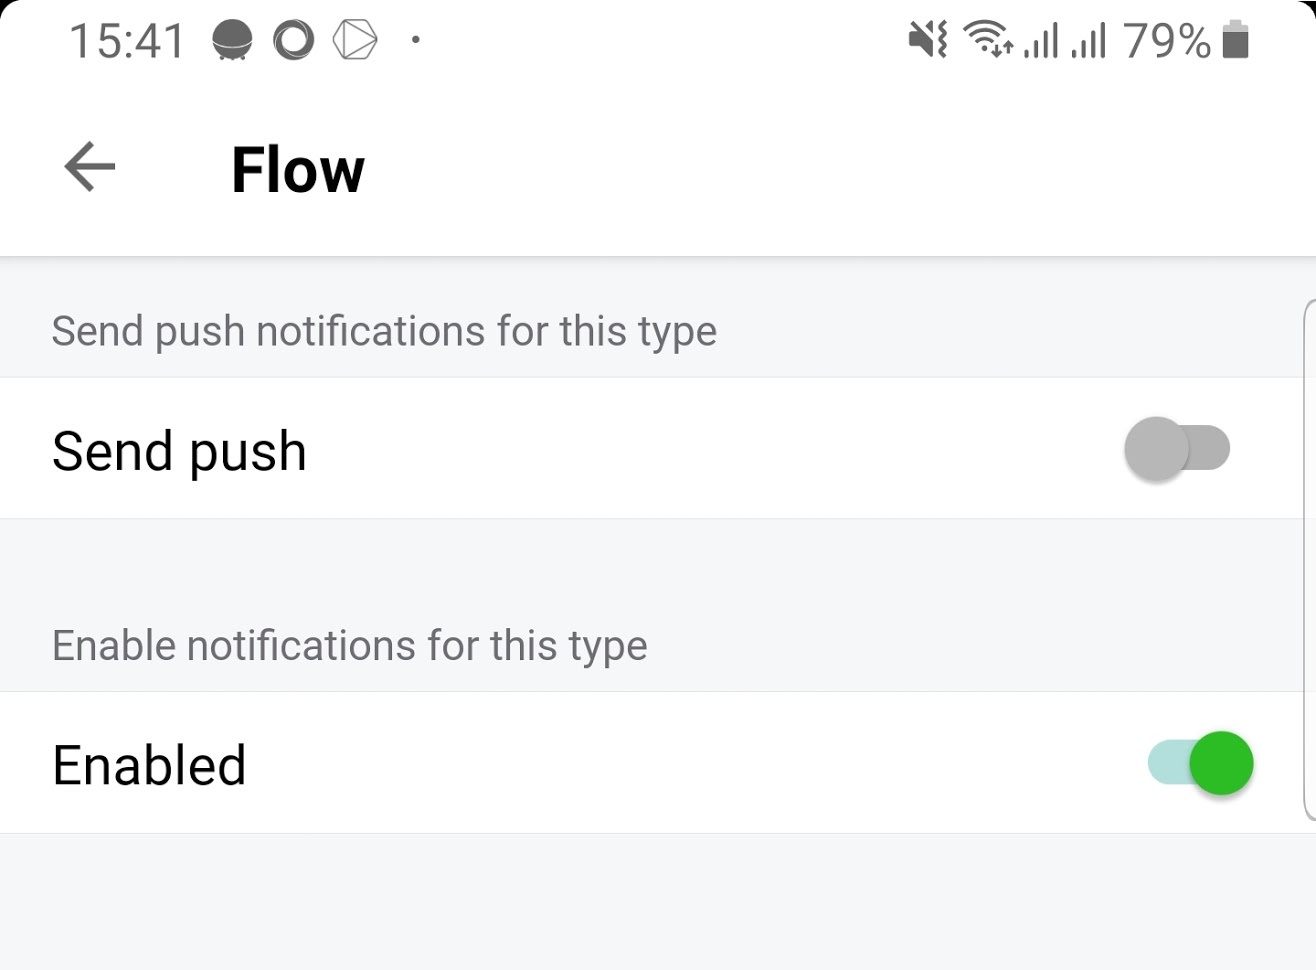1316x970 pixels.
Task: Turn on the Send push switch
Action: (x=1177, y=449)
